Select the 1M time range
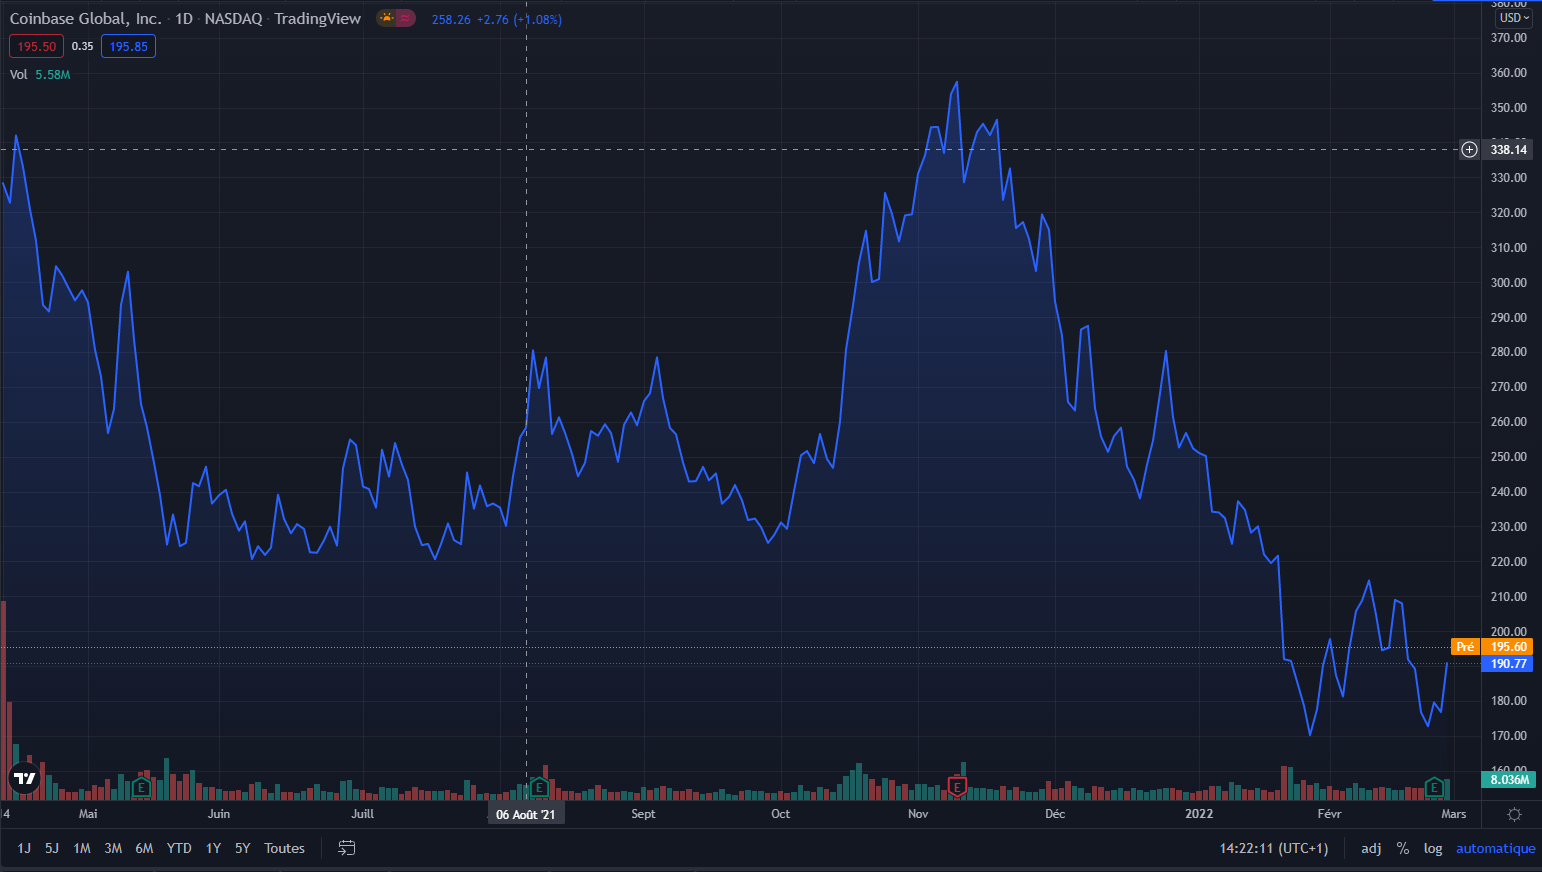Screen dimensions: 1542x872 click(x=82, y=848)
